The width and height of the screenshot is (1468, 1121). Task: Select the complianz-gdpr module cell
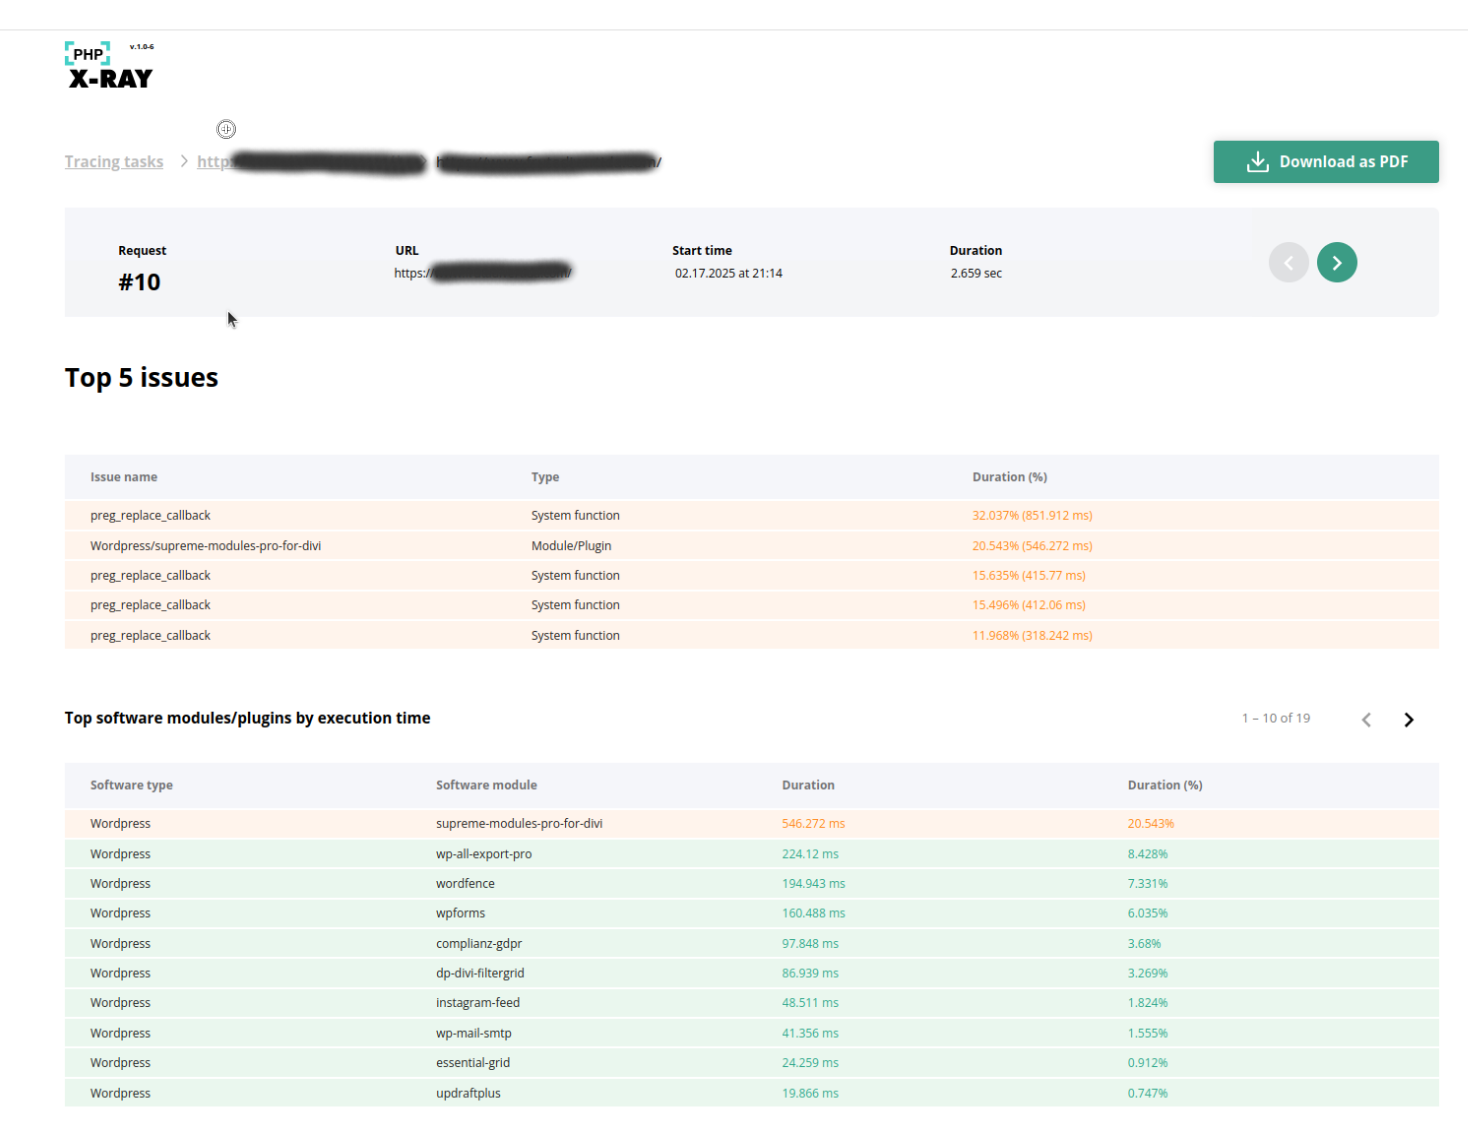(x=479, y=944)
